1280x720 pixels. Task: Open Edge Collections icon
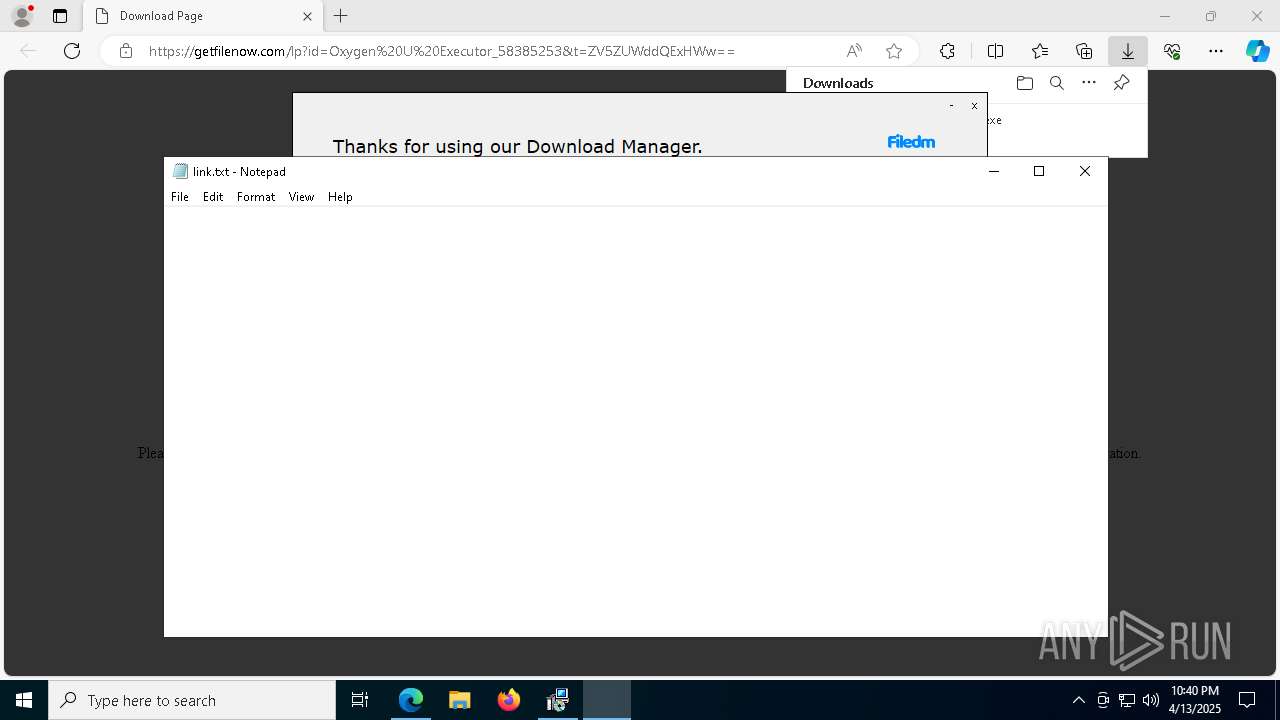pyautogui.click(x=1084, y=51)
